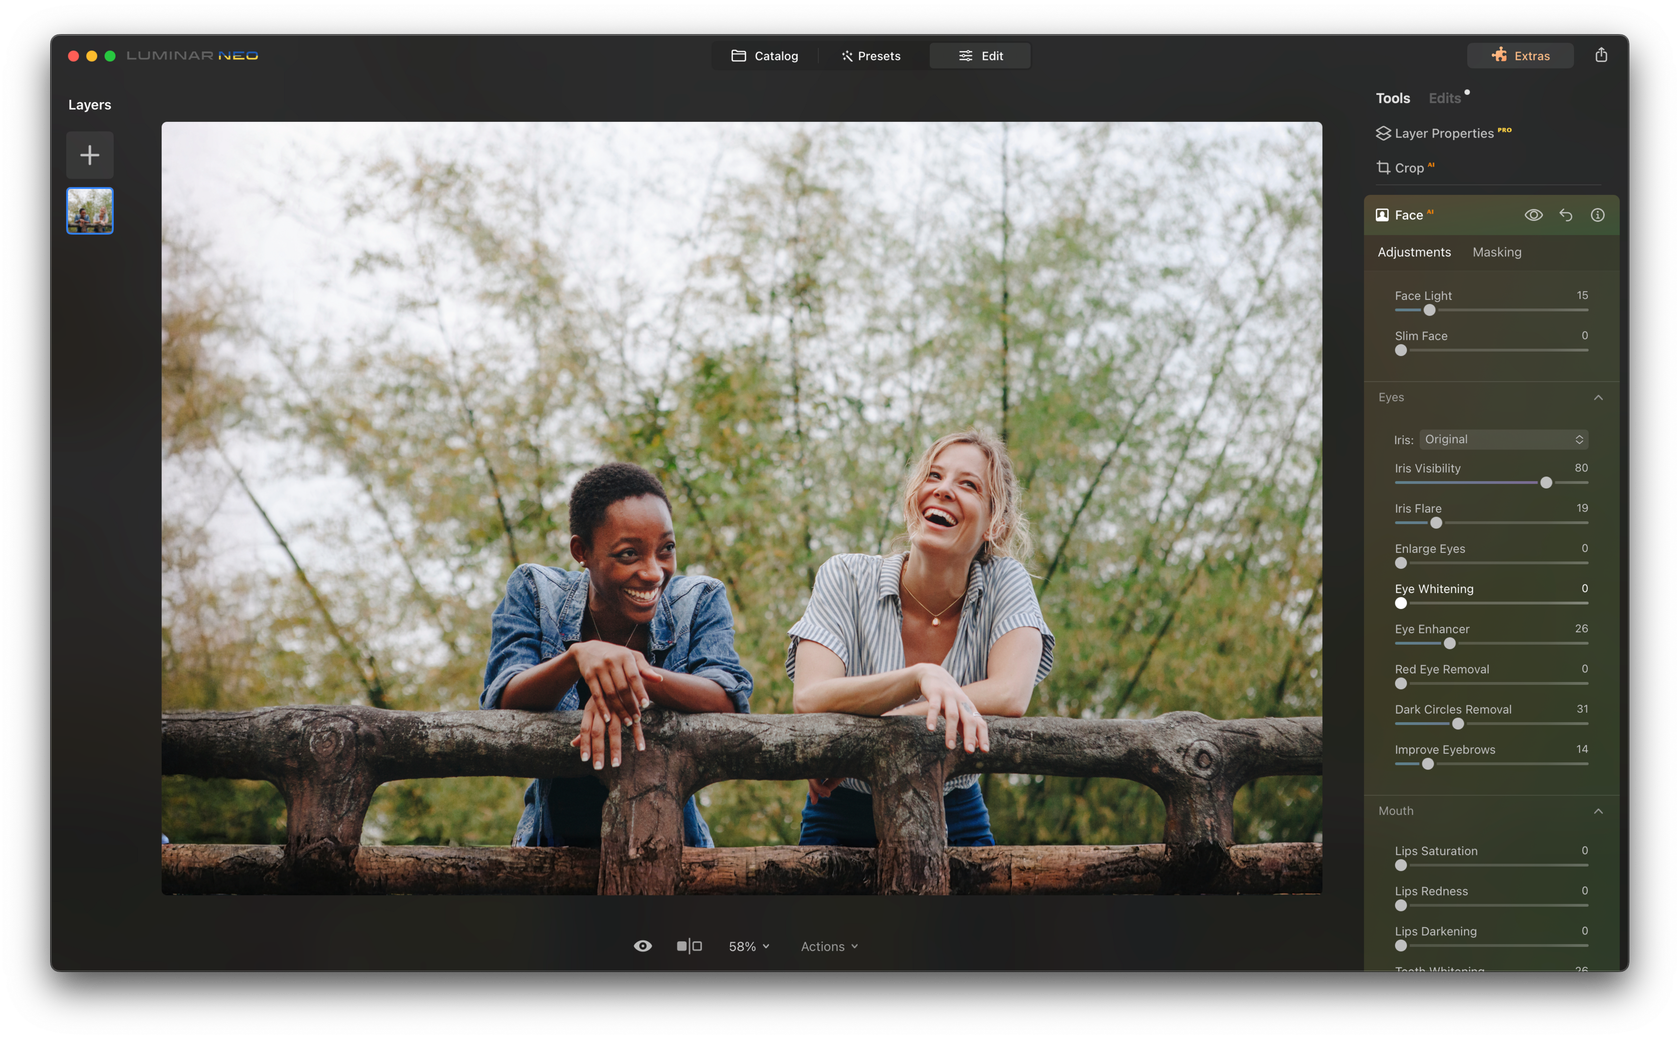Open the Extras button
This screenshot has width=1680, height=1039.
point(1521,55)
